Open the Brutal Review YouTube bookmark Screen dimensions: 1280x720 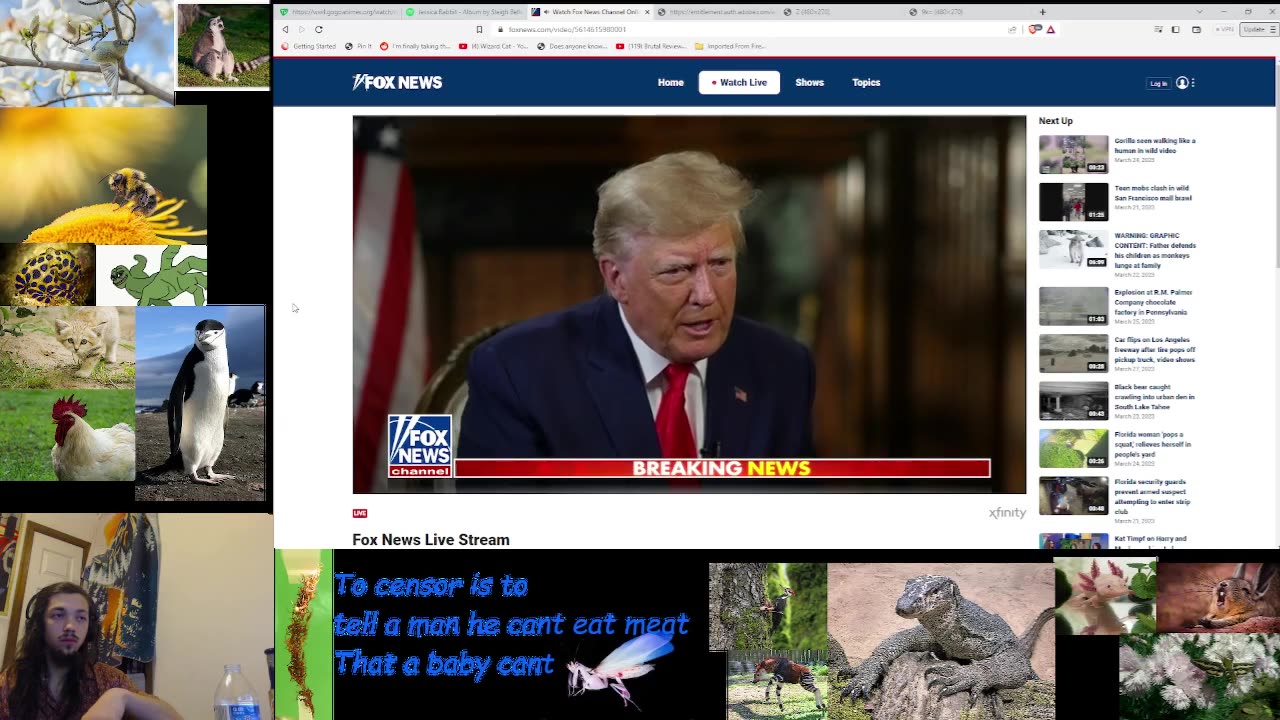click(x=651, y=46)
